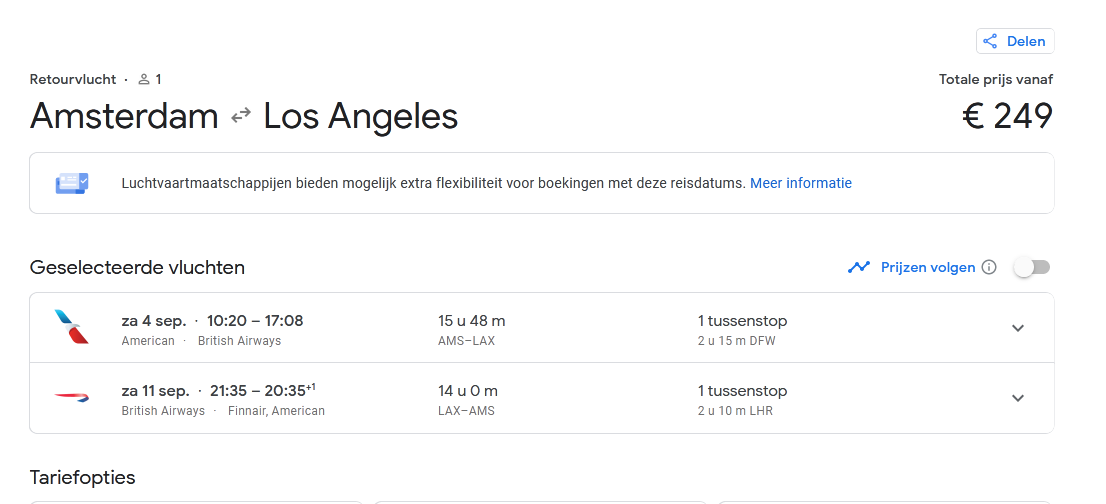
Task: Click the price tracking graph icon
Action: pos(858,267)
